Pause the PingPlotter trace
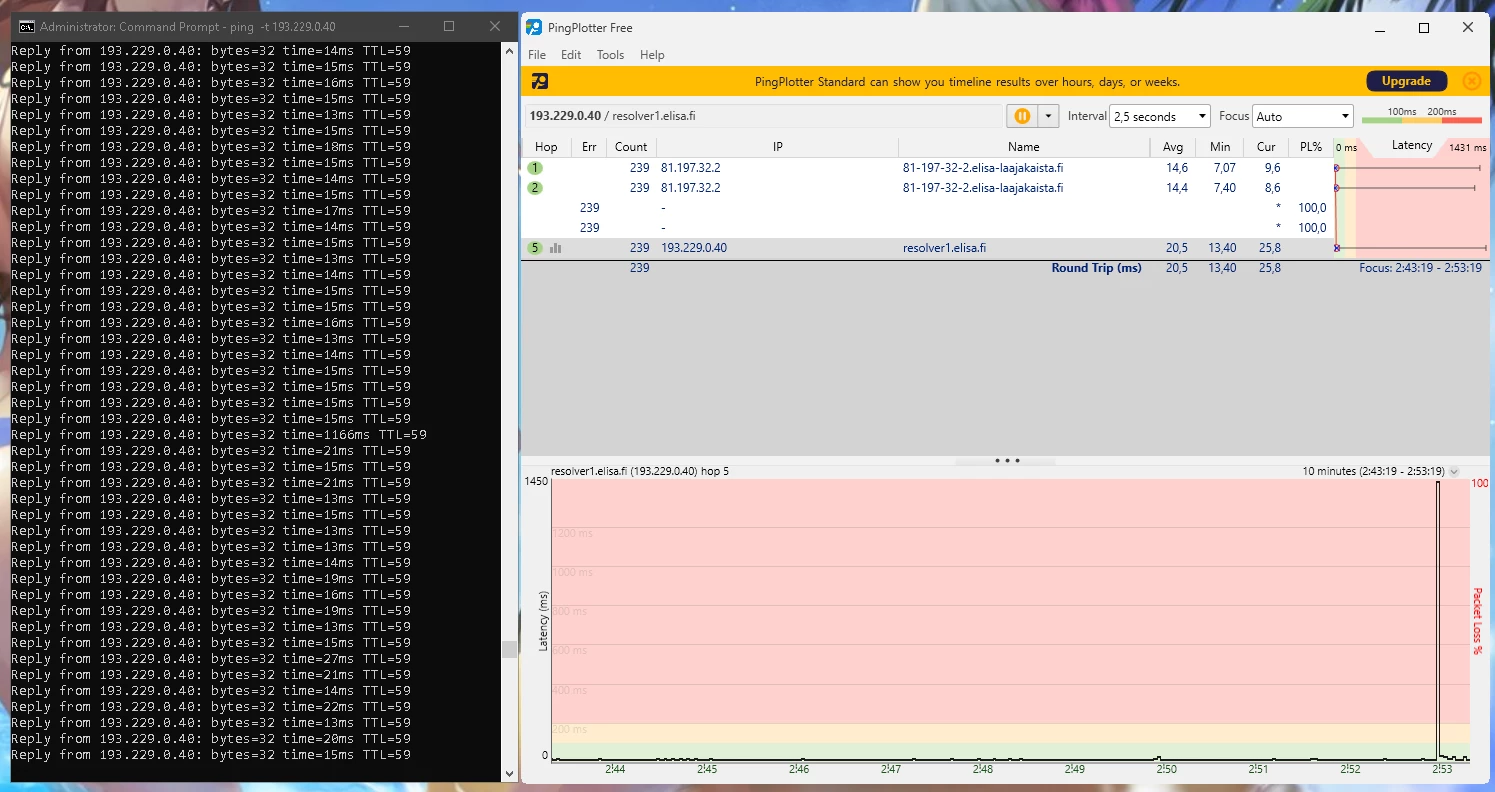Screen dimensions: 1495x792 (1022, 116)
